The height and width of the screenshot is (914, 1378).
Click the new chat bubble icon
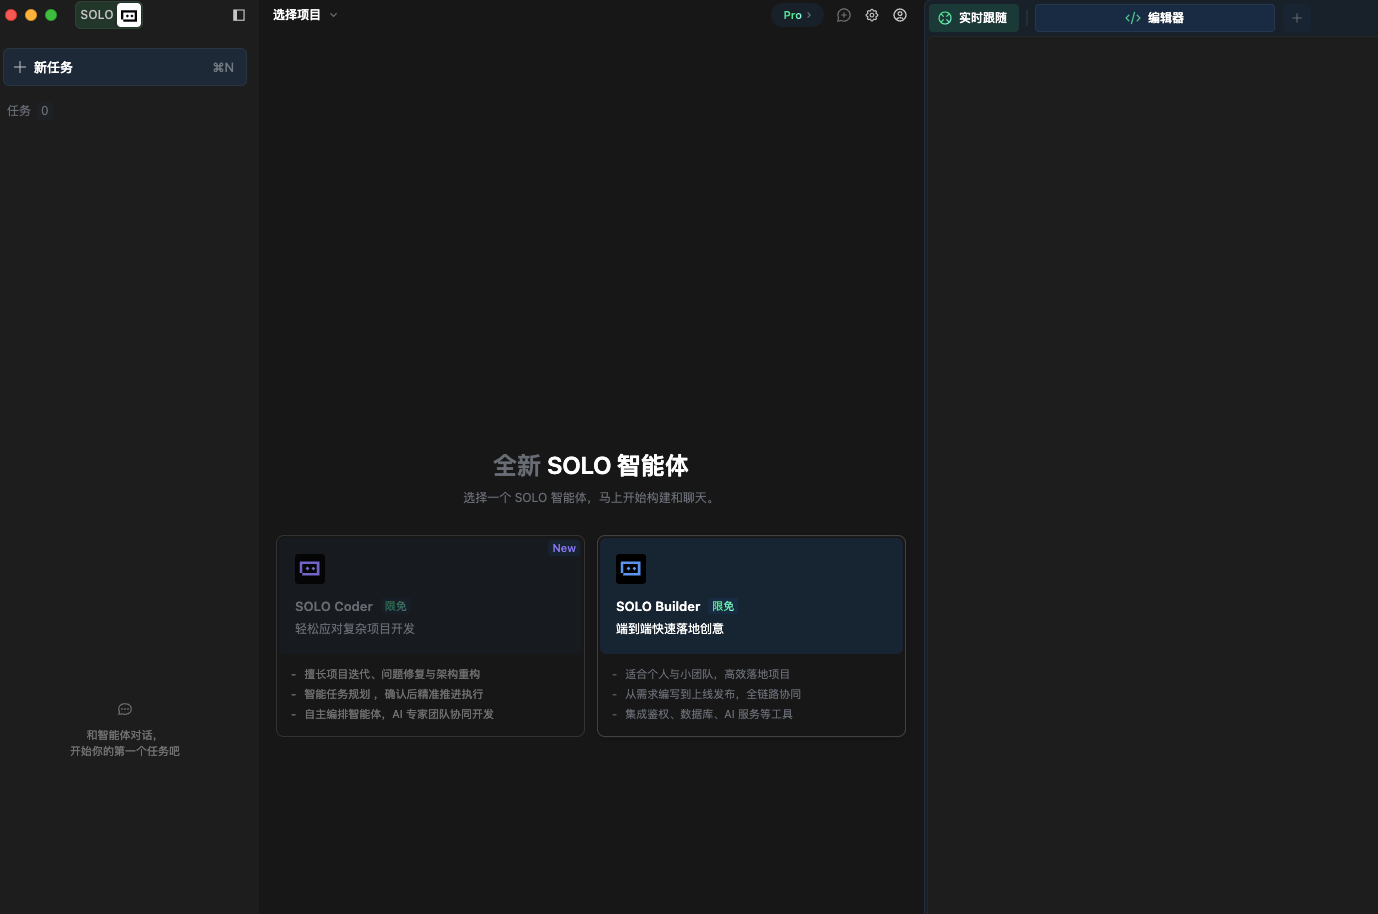pyautogui.click(x=844, y=15)
